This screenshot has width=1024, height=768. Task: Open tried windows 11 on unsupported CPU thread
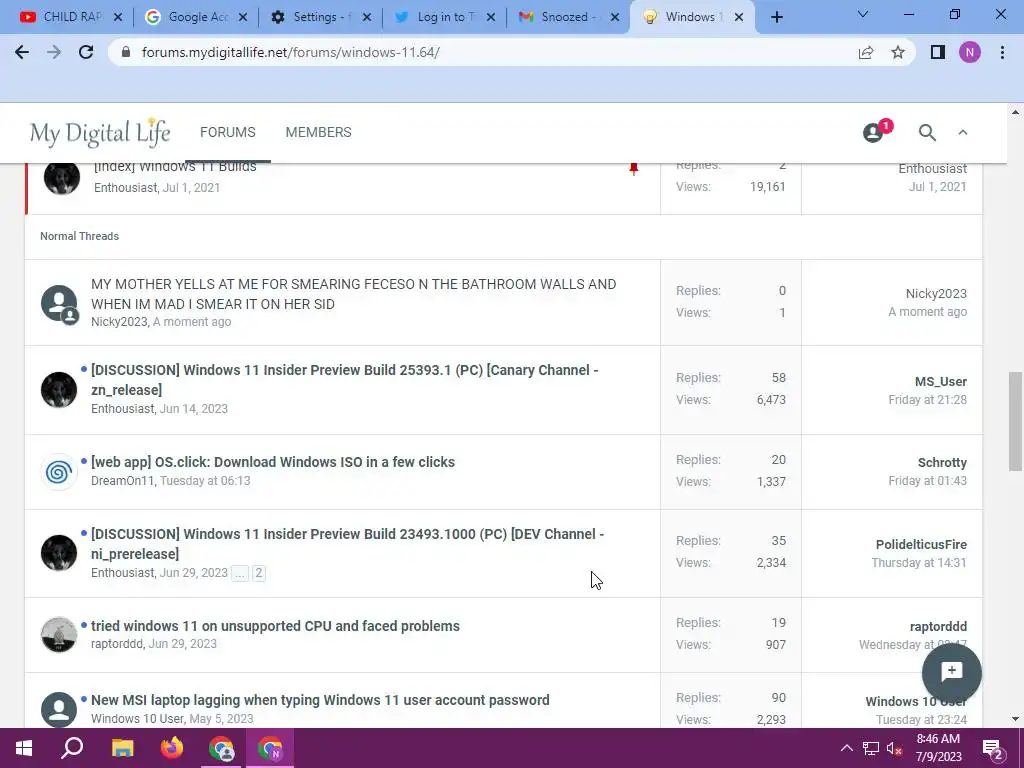pyautogui.click(x=275, y=626)
